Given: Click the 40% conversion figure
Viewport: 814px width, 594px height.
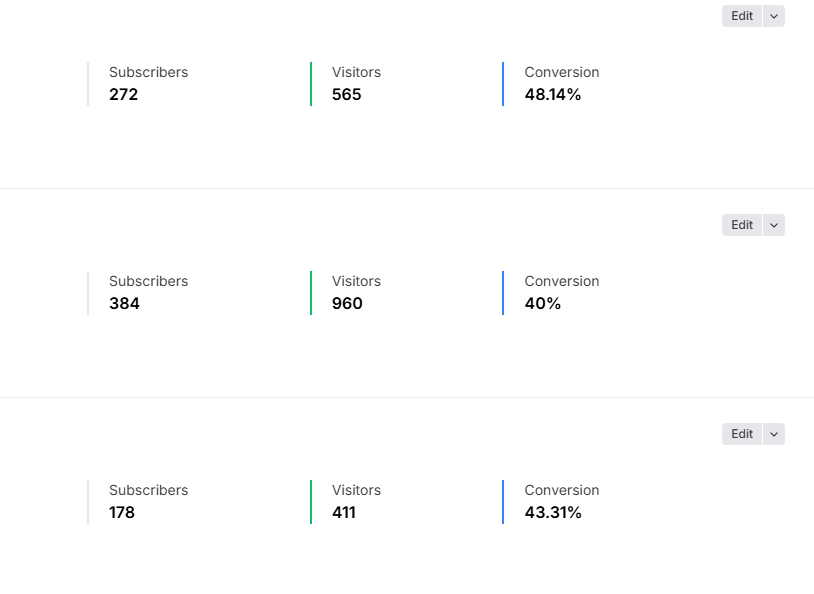Looking at the screenshot, I should click(x=542, y=304).
